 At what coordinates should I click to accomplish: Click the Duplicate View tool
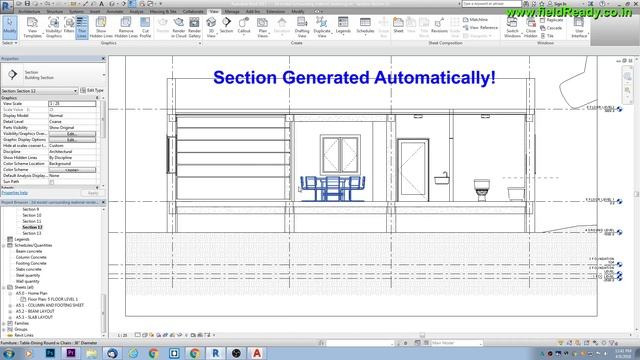tap(322, 27)
